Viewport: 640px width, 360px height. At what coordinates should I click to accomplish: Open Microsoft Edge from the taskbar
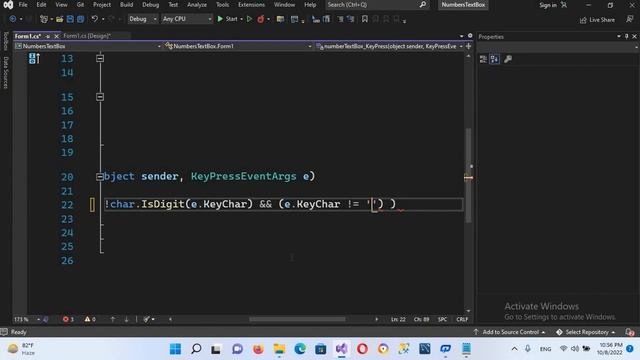[x=300, y=349]
